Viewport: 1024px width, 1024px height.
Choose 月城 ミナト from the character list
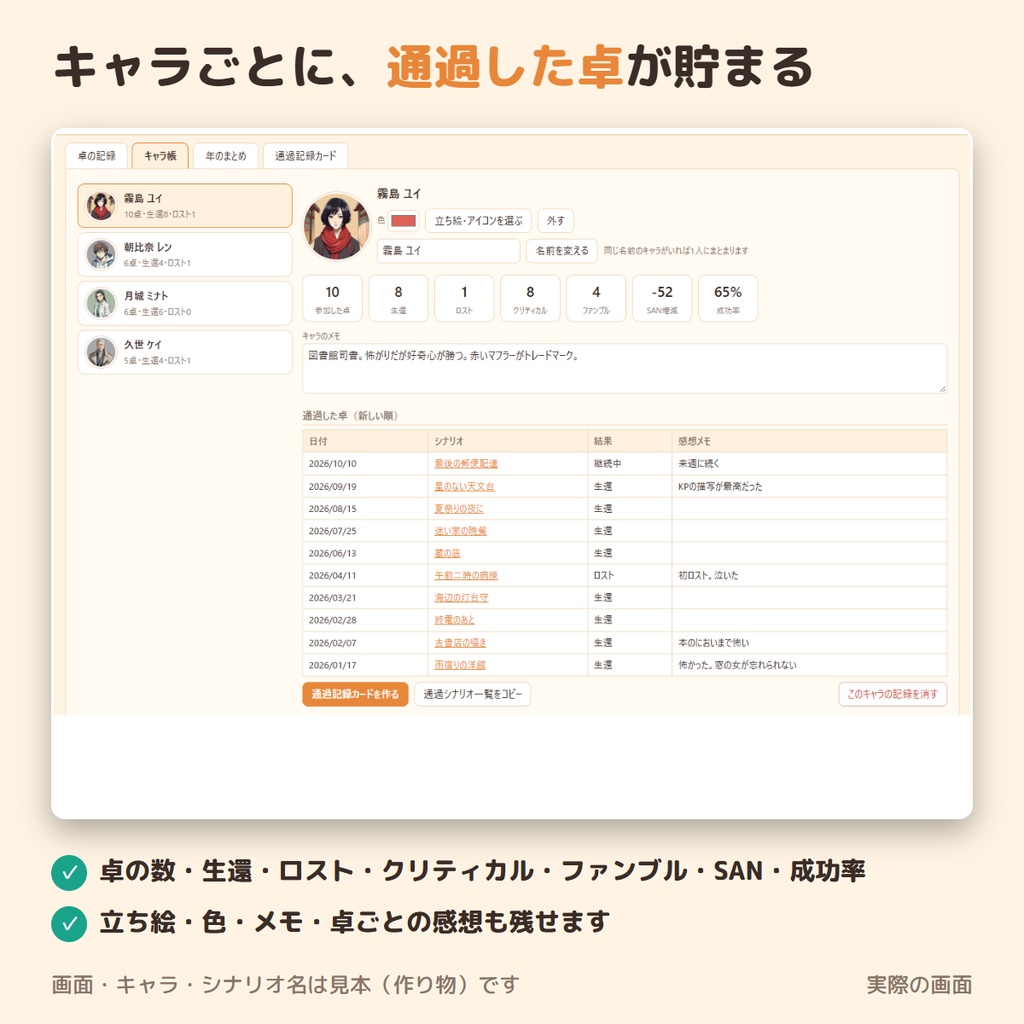pyautogui.click(x=185, y=303)
